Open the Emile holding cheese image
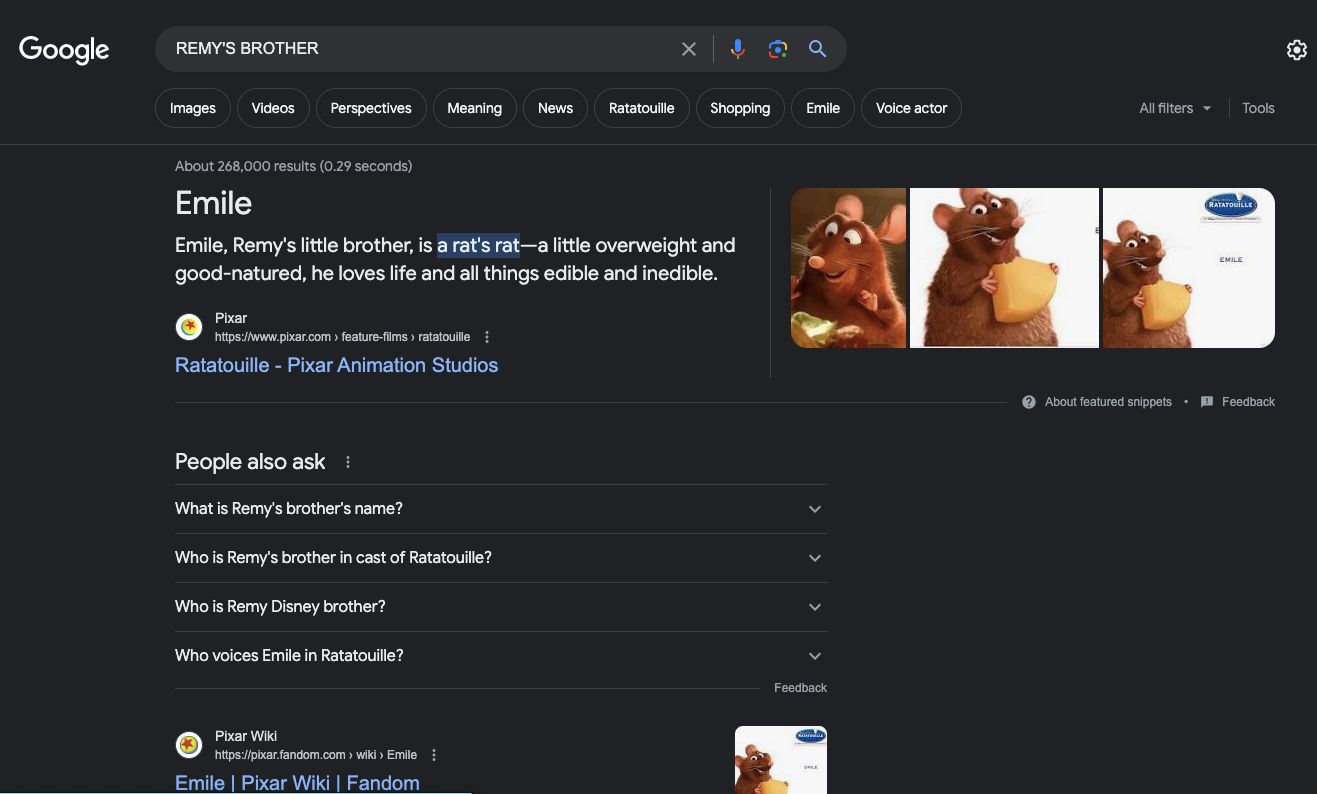This screenshot has width=1317, height=794. 1004,268
